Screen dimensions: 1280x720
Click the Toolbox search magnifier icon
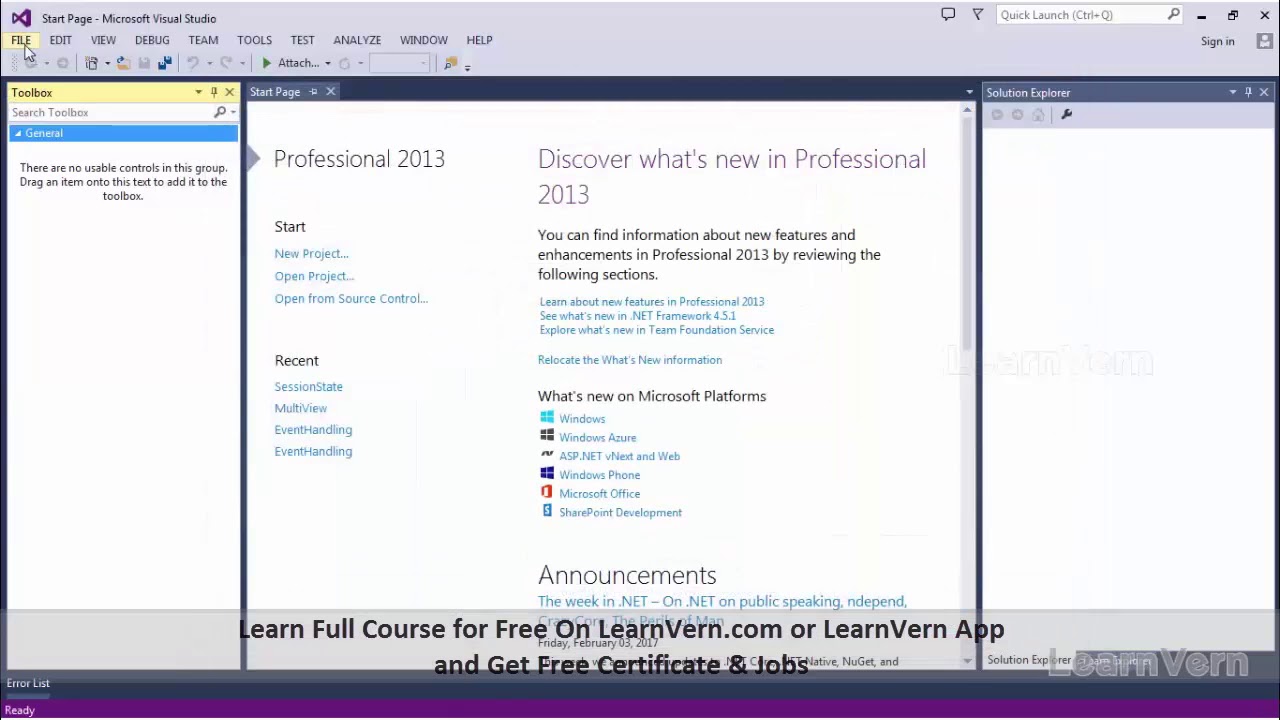(x=220, y=113)
